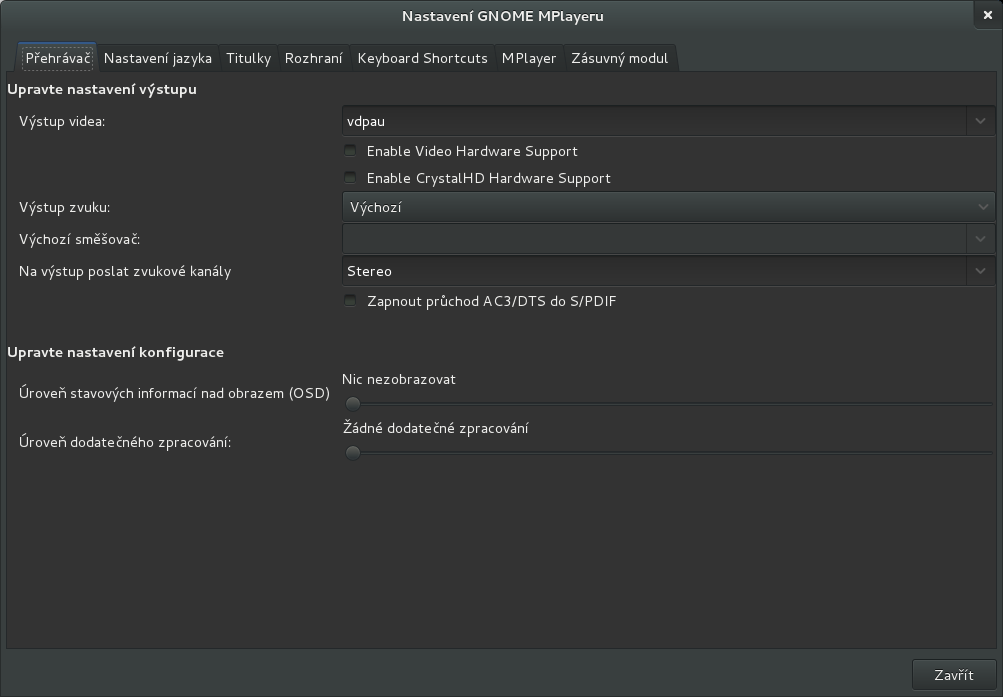1003x697 pixels.
Task: Click the Žádné dodatečné zpracování value text
Action: 436,428
